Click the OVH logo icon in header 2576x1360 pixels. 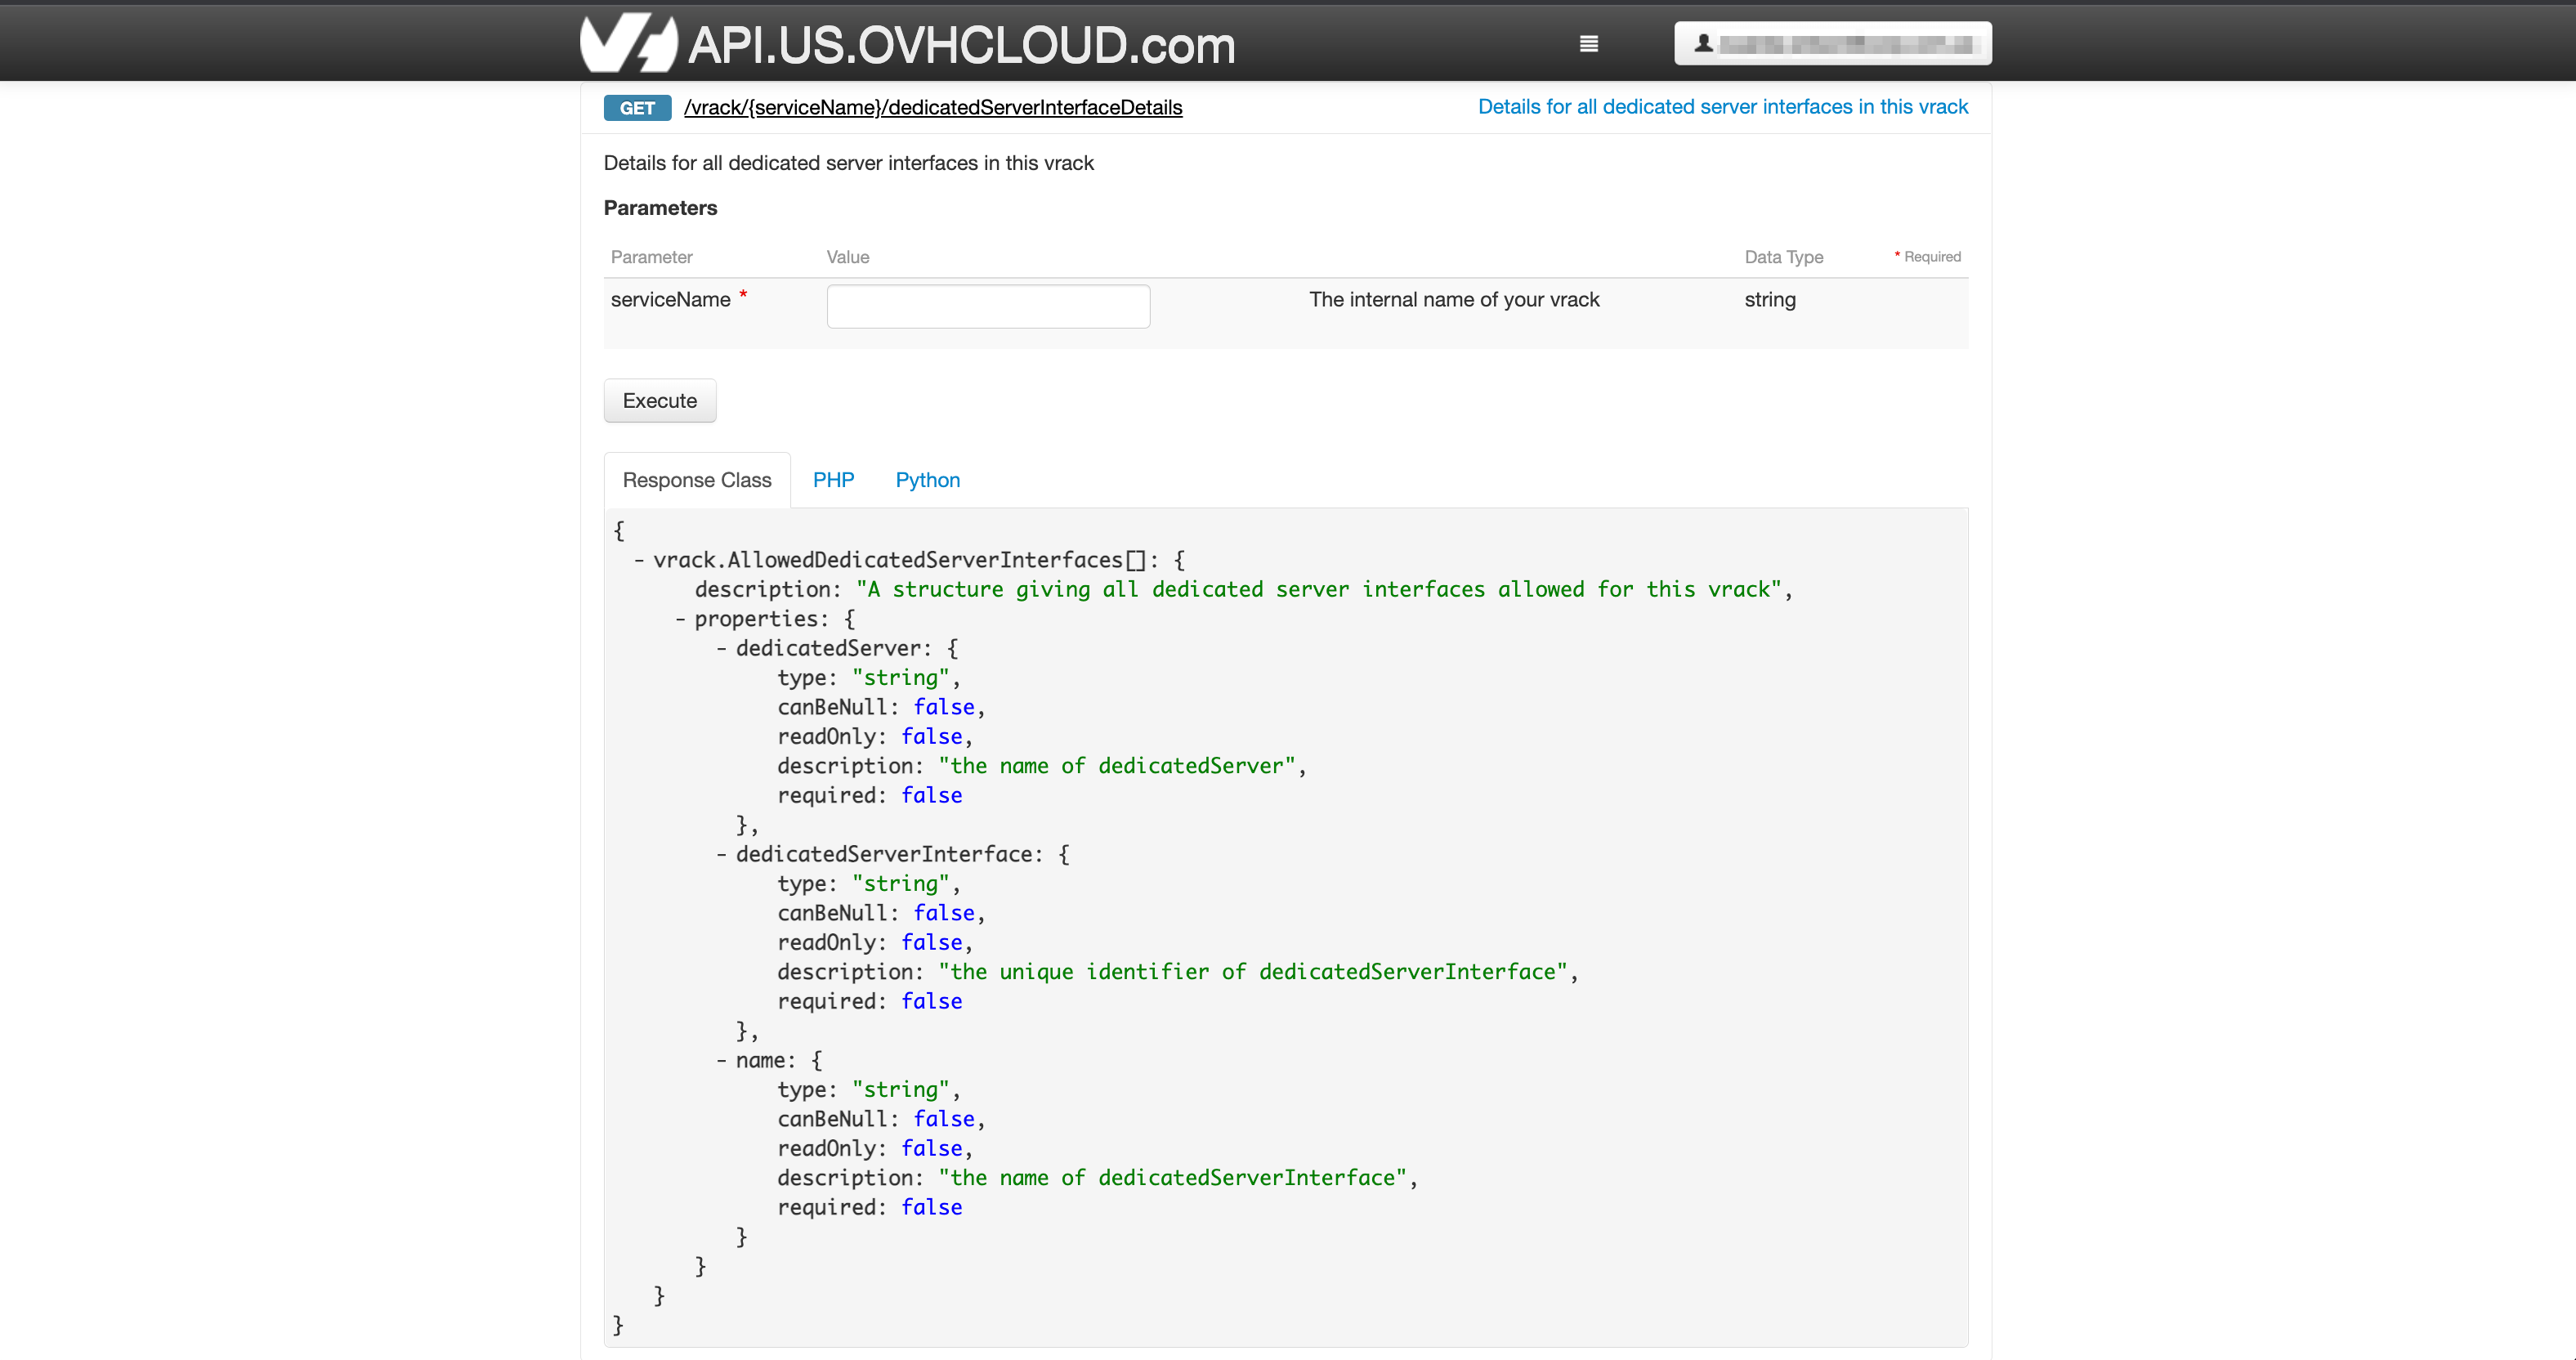629,43
